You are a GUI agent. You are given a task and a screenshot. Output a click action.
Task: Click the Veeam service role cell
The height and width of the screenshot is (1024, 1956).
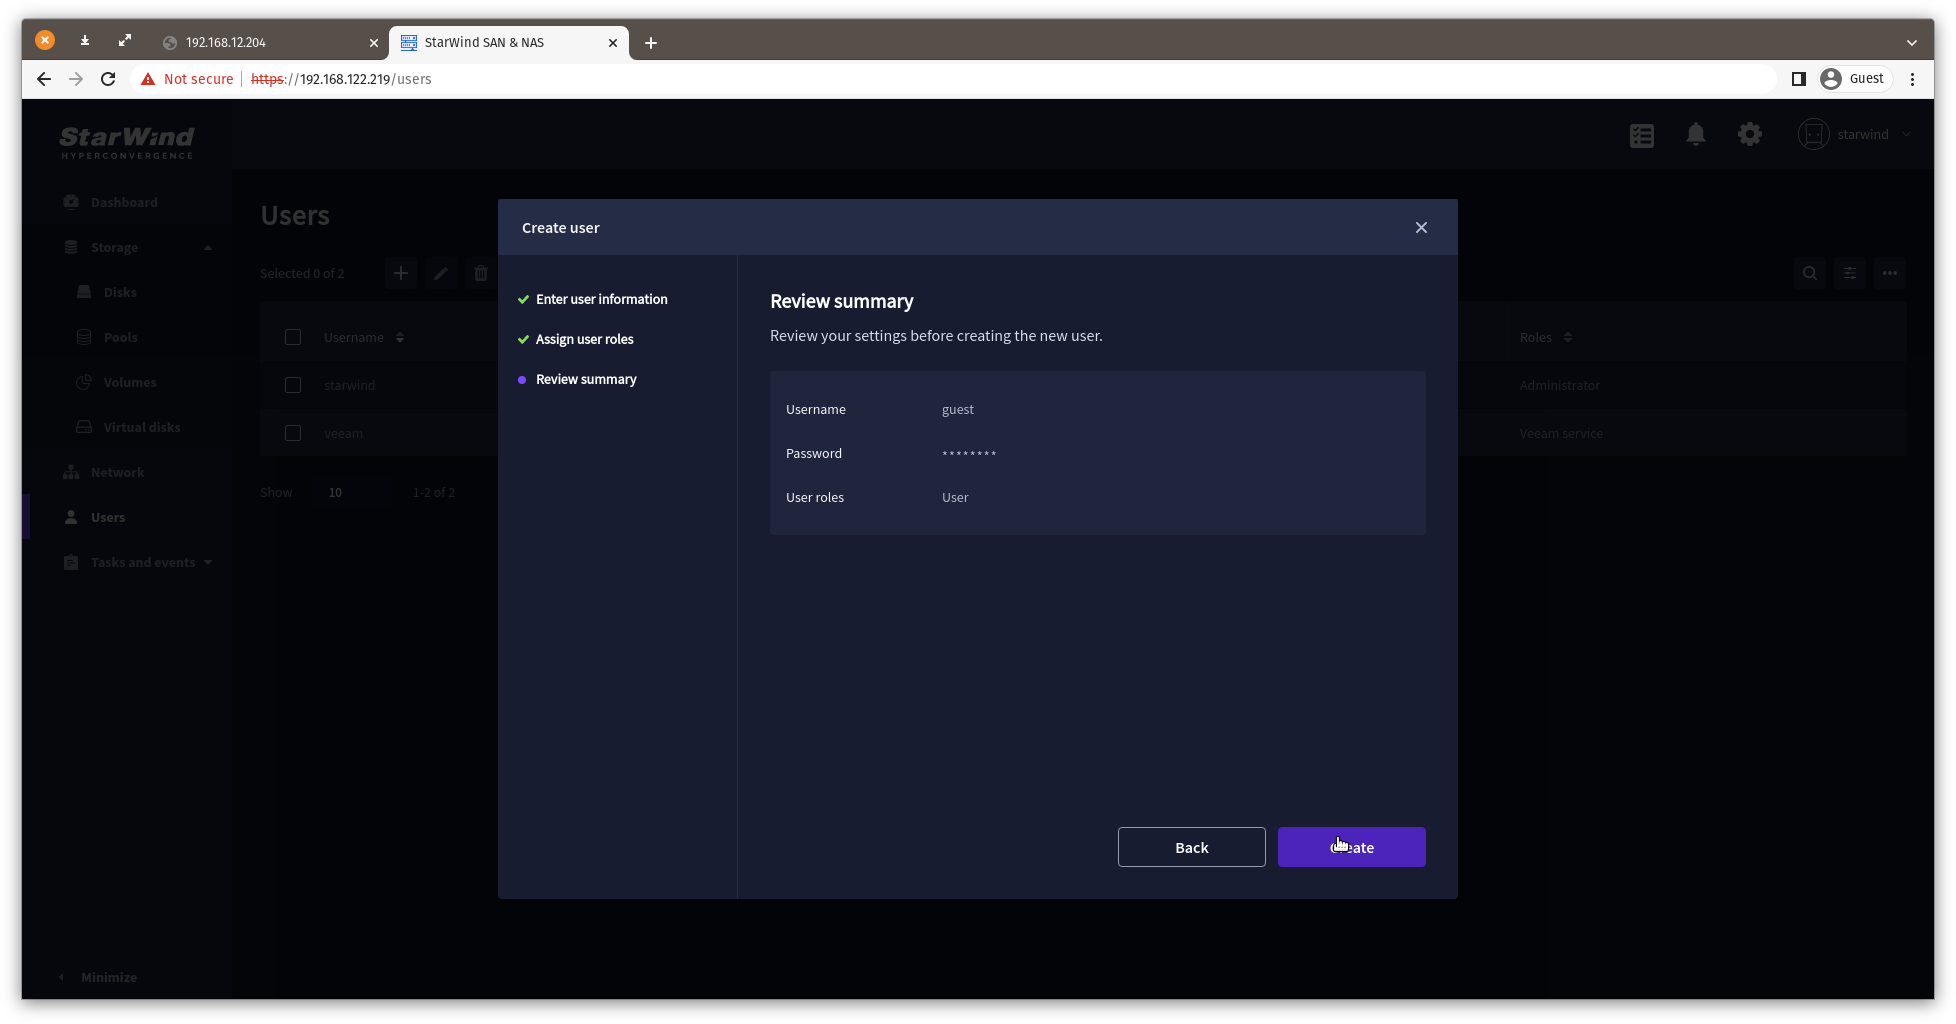click(x=1561, y=433)
